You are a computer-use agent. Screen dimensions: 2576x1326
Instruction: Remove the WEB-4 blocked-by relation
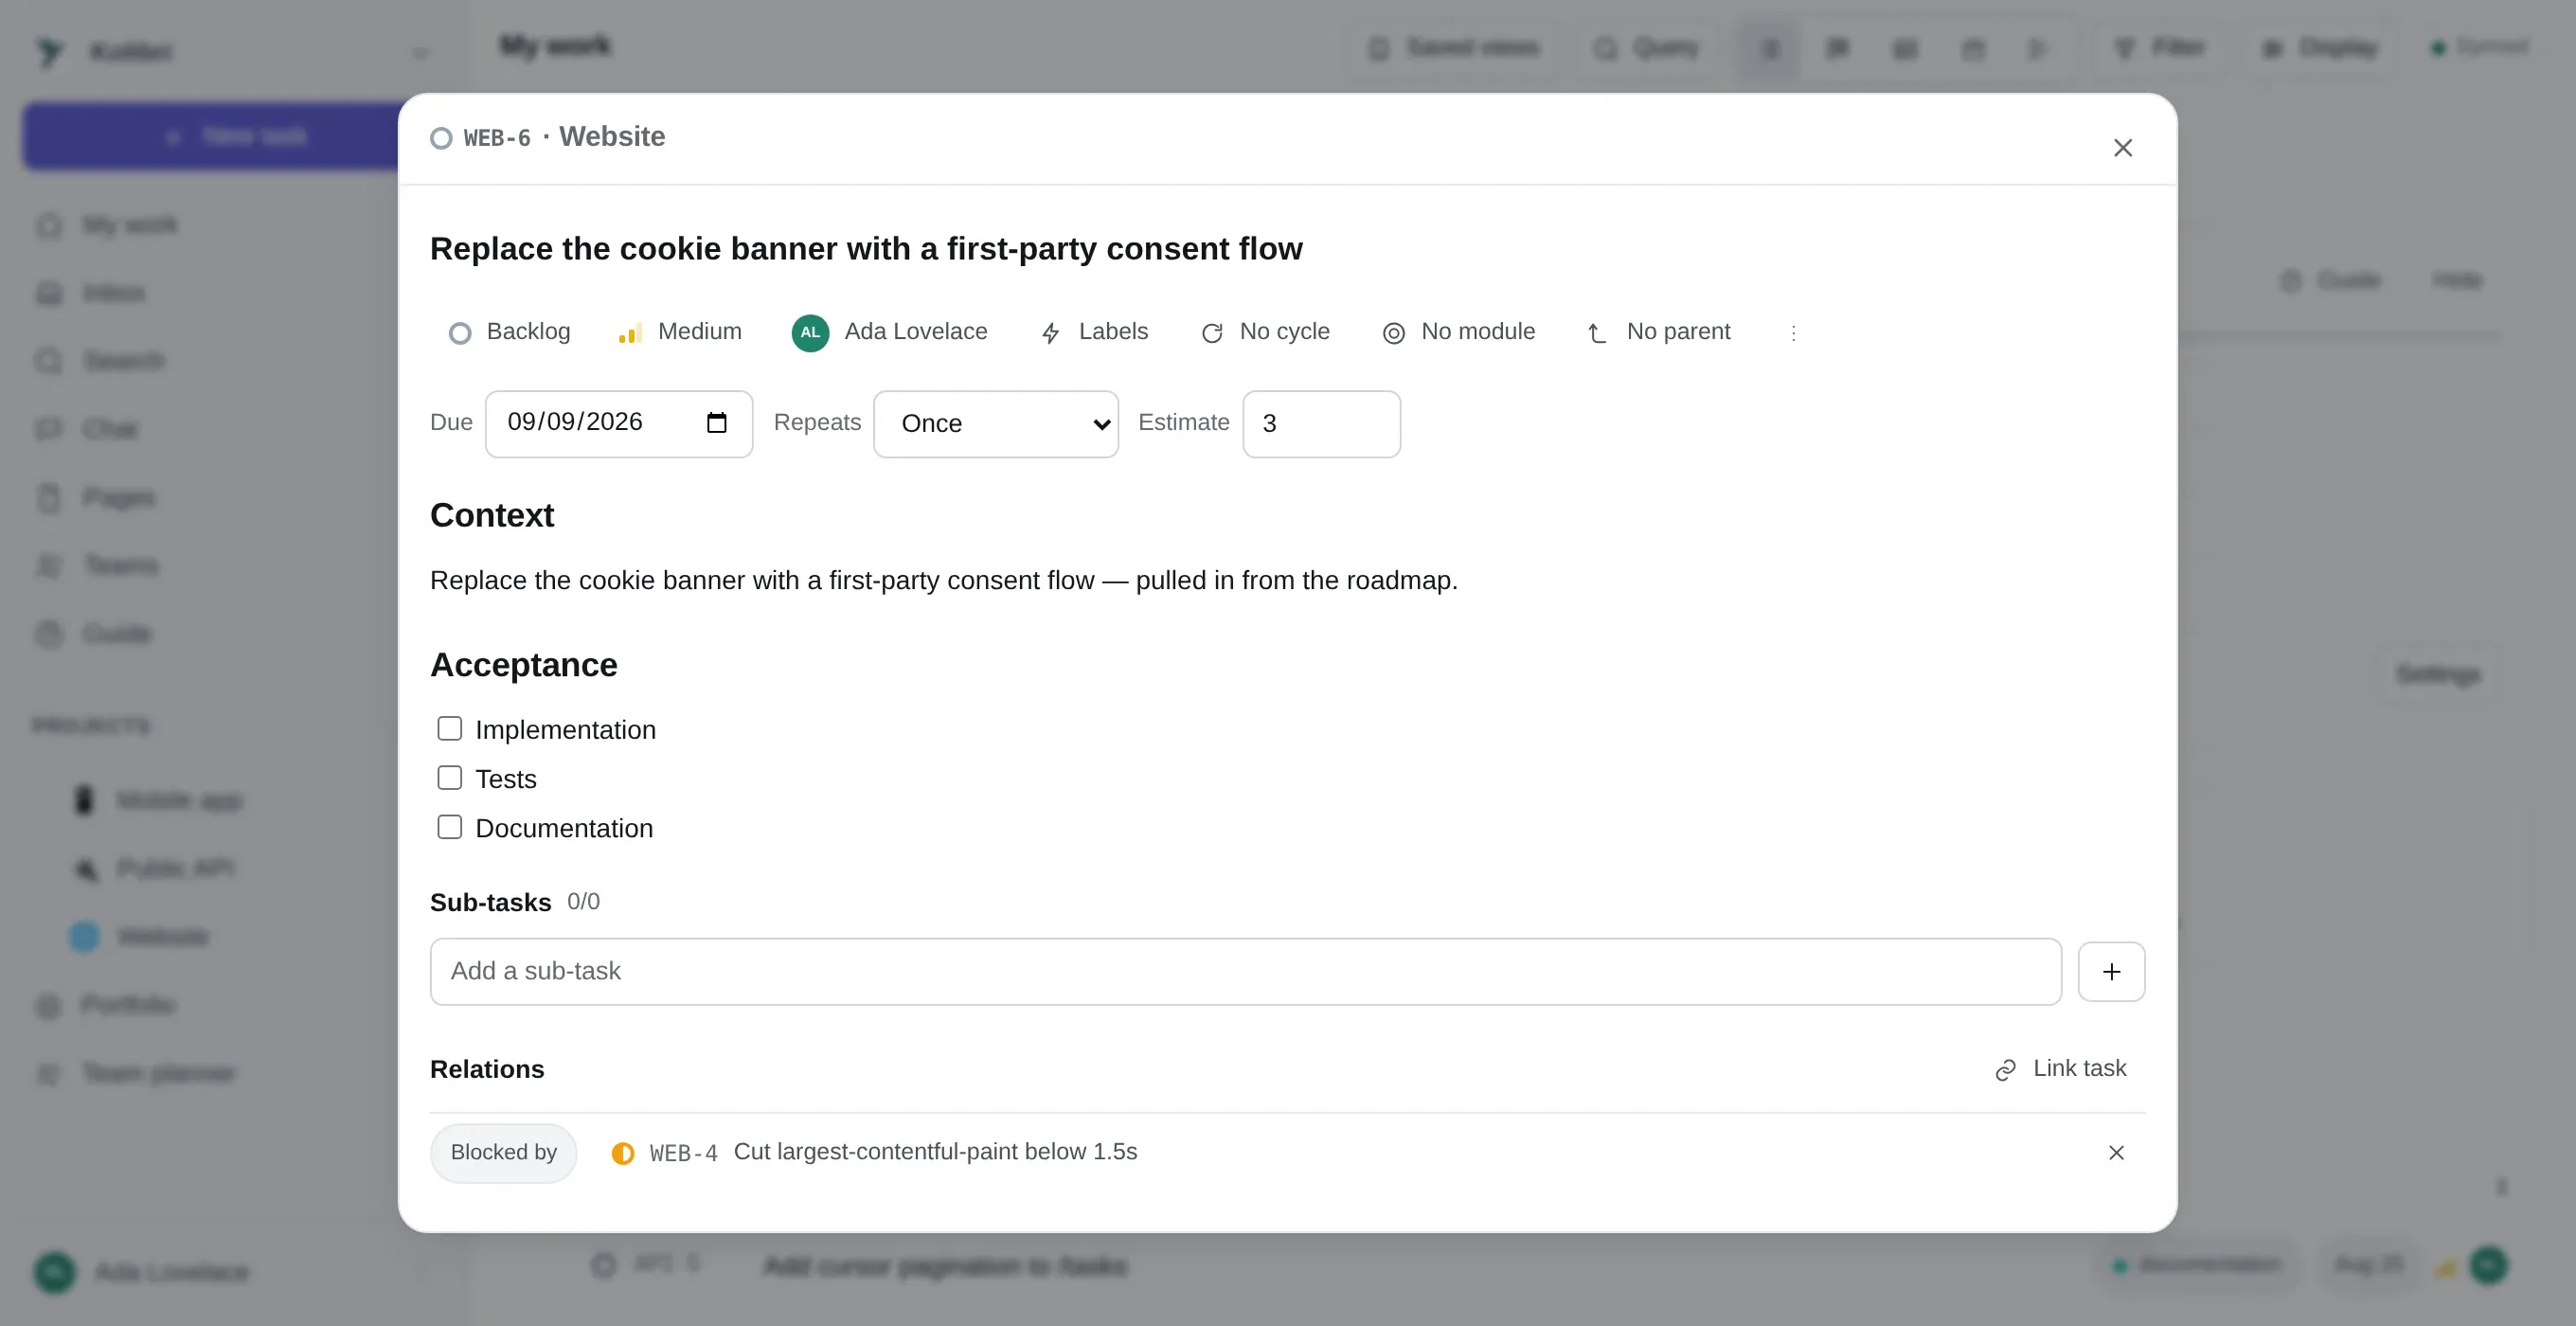click(x=2116, y=1153)
